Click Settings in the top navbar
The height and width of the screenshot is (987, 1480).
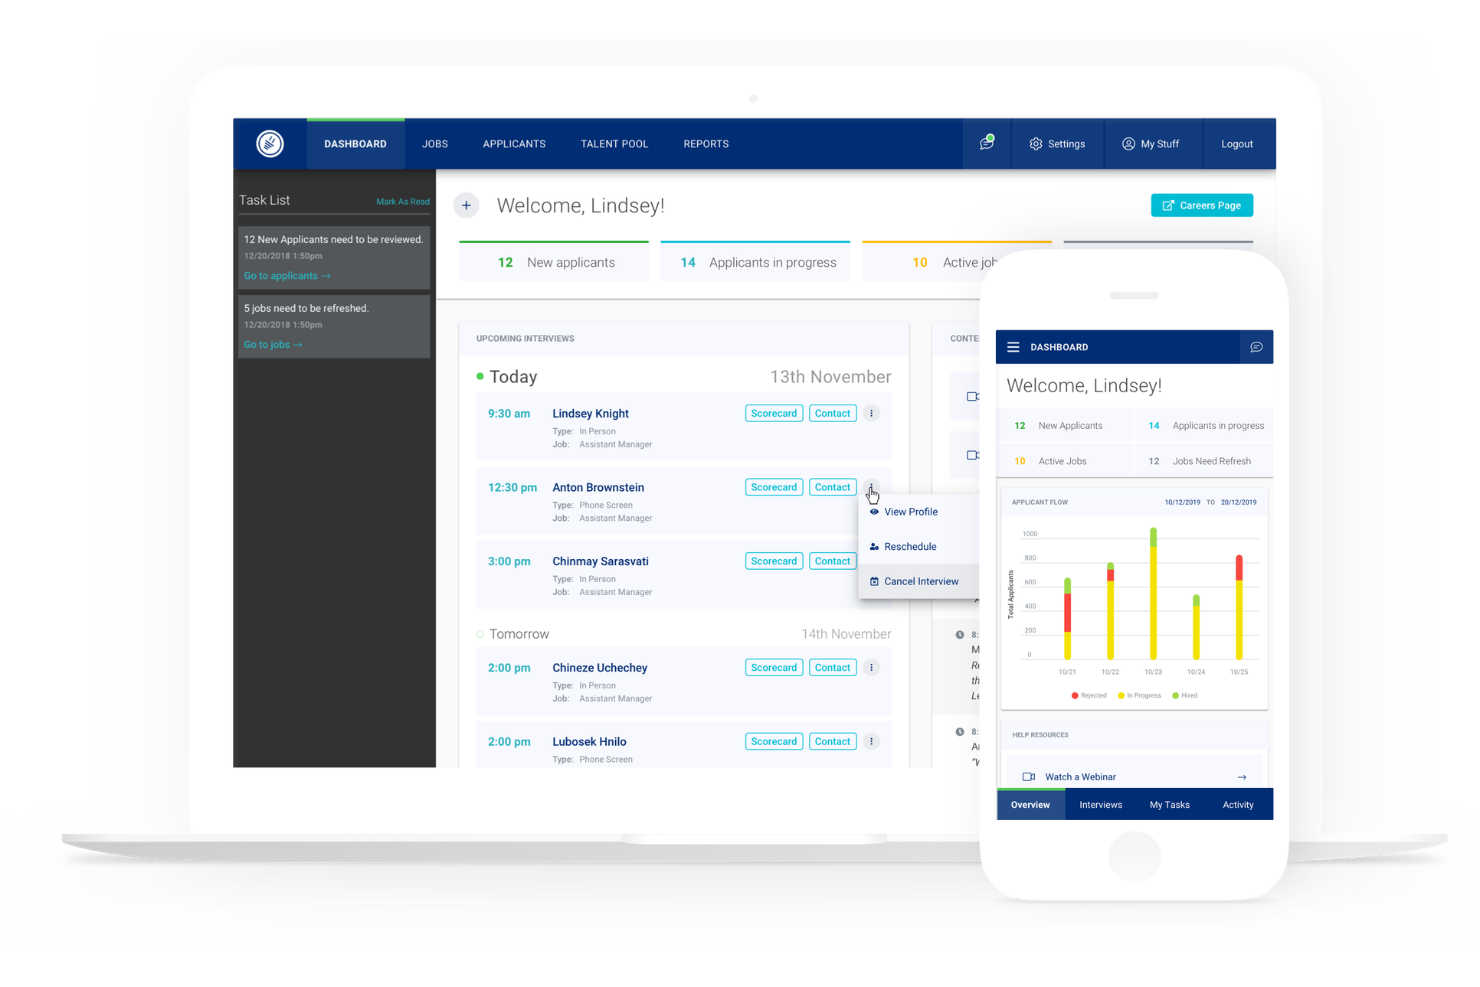pyautogui.click(x=1057, y=144)
